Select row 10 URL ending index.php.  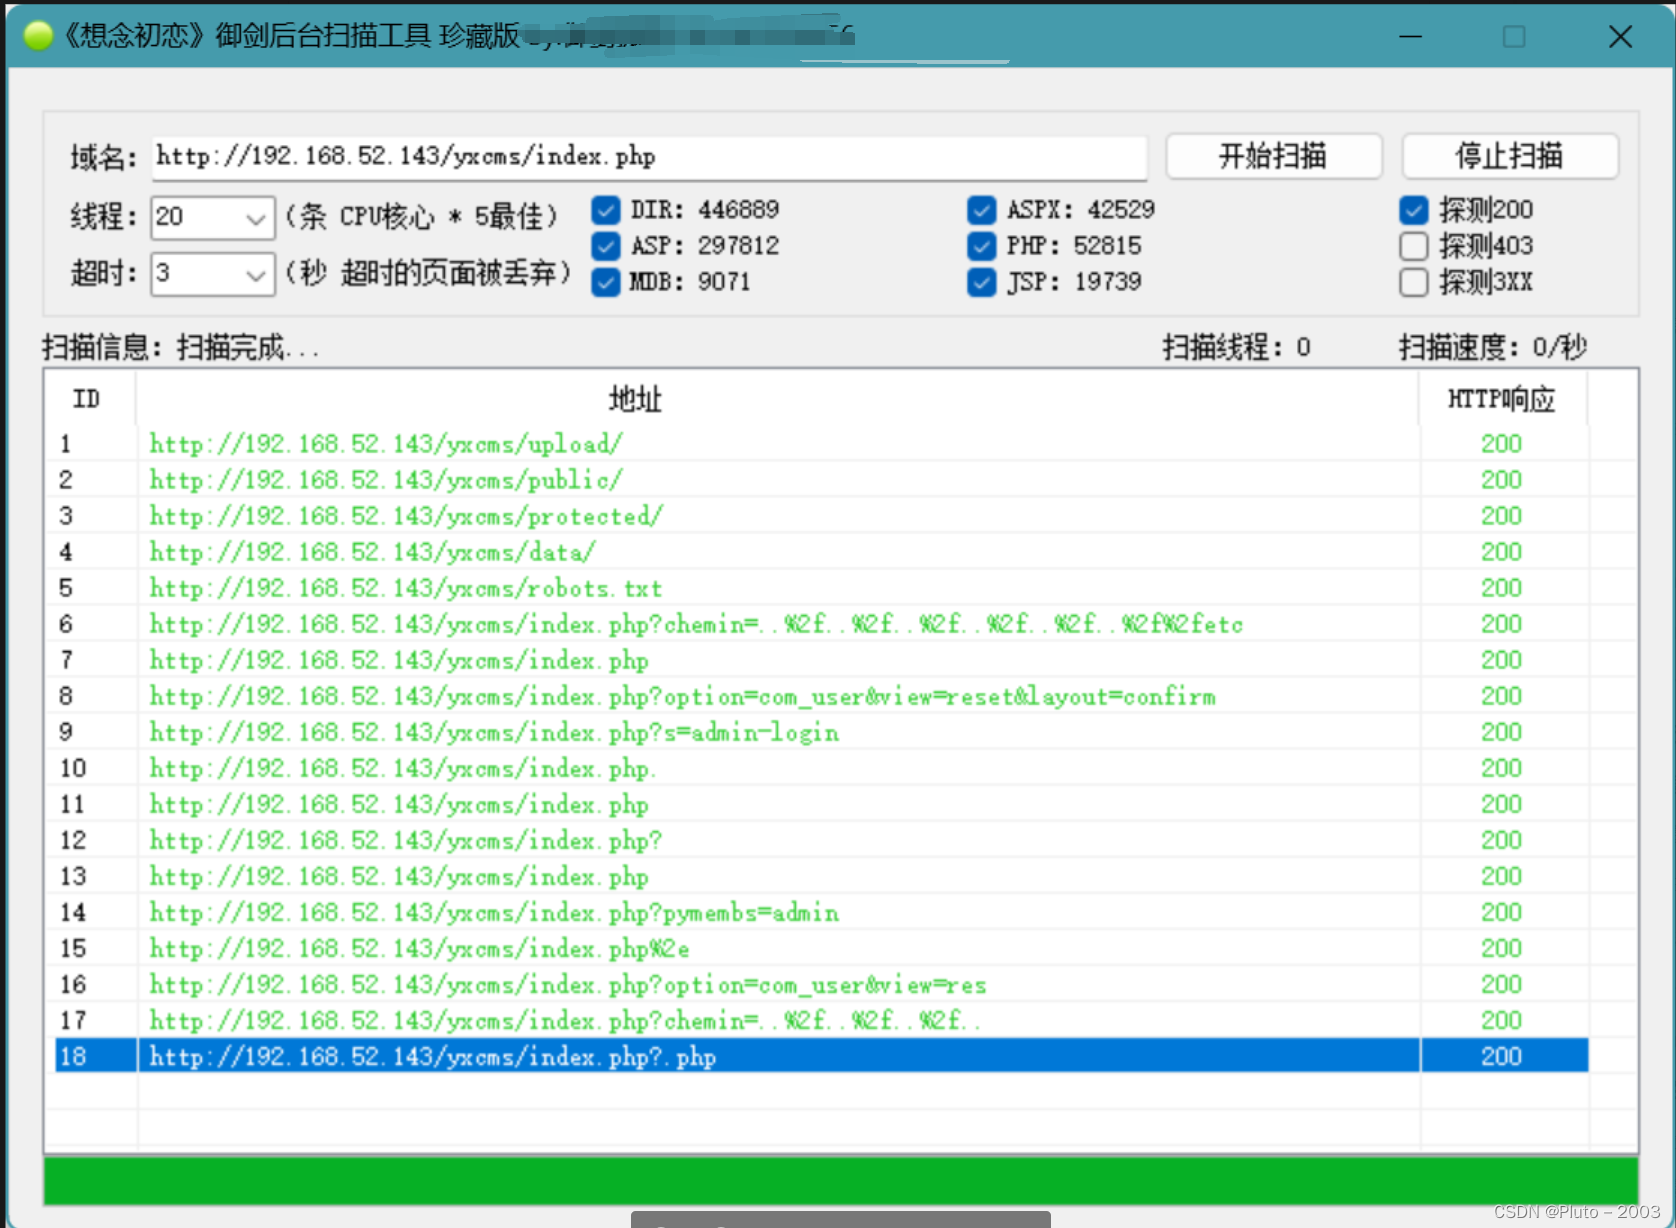point(821,767)
